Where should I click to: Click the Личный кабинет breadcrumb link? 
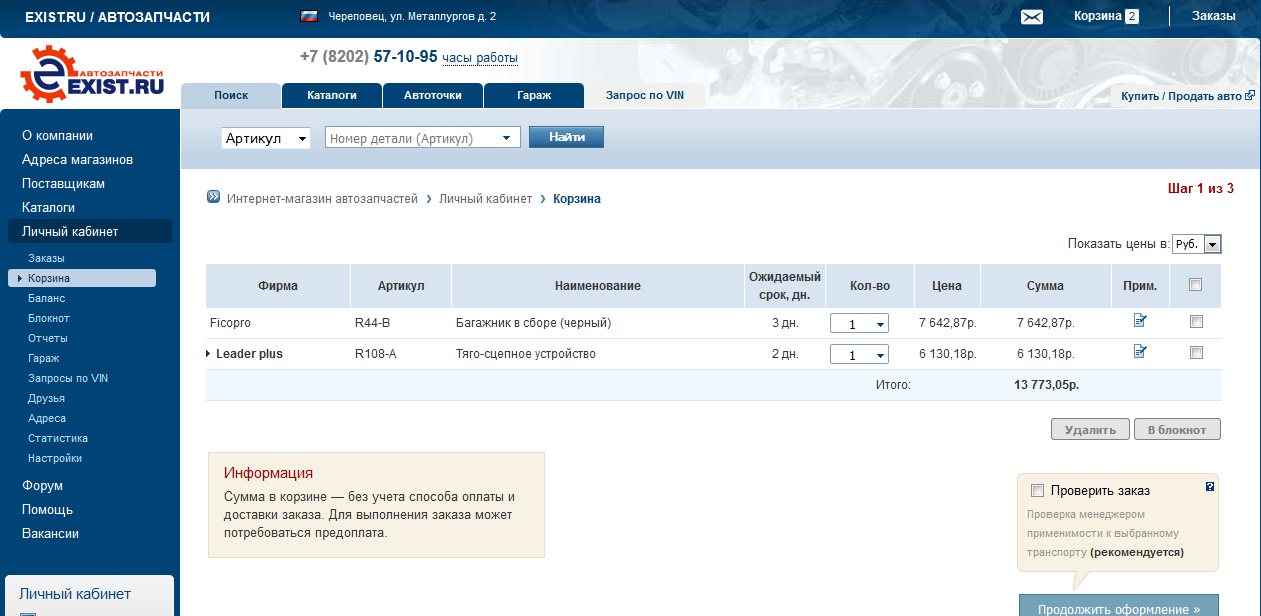click(485, 199)
